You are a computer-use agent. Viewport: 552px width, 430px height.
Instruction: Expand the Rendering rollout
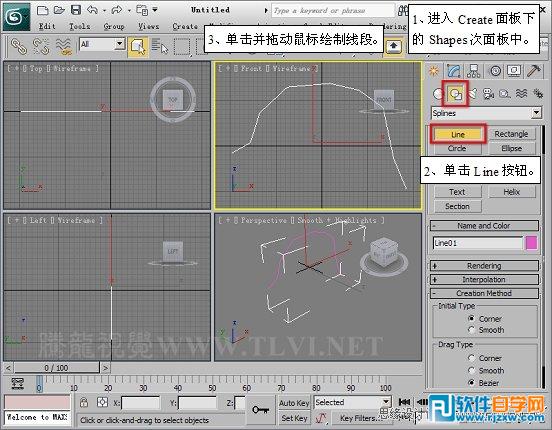(484, 266)
